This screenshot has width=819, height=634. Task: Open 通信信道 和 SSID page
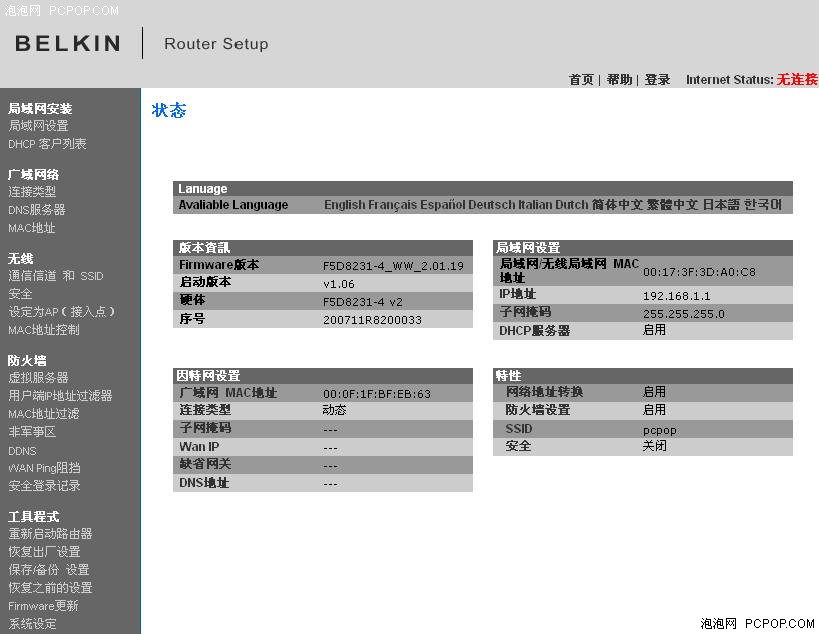56,276
